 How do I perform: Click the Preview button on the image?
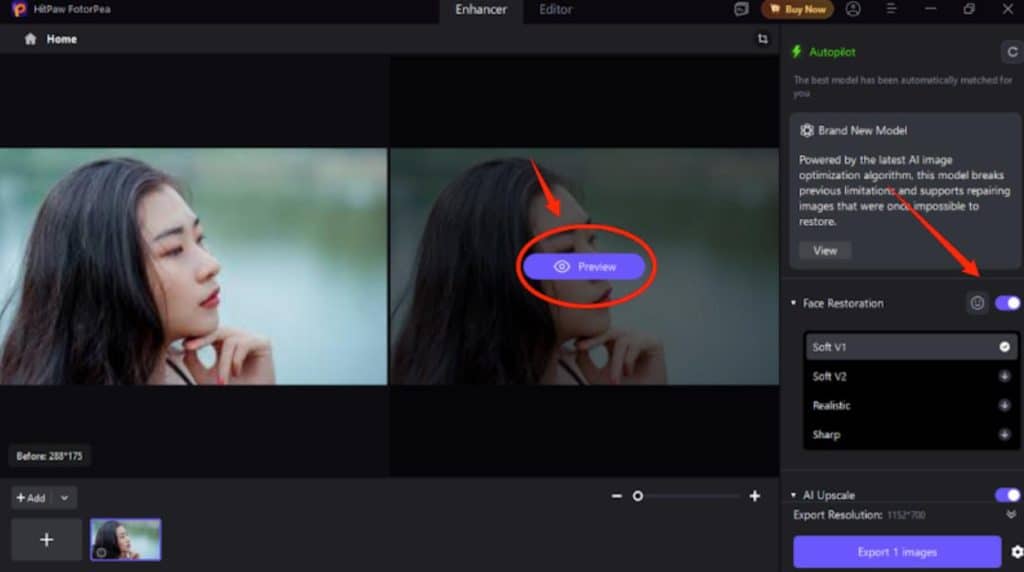[x=584, y=266]
